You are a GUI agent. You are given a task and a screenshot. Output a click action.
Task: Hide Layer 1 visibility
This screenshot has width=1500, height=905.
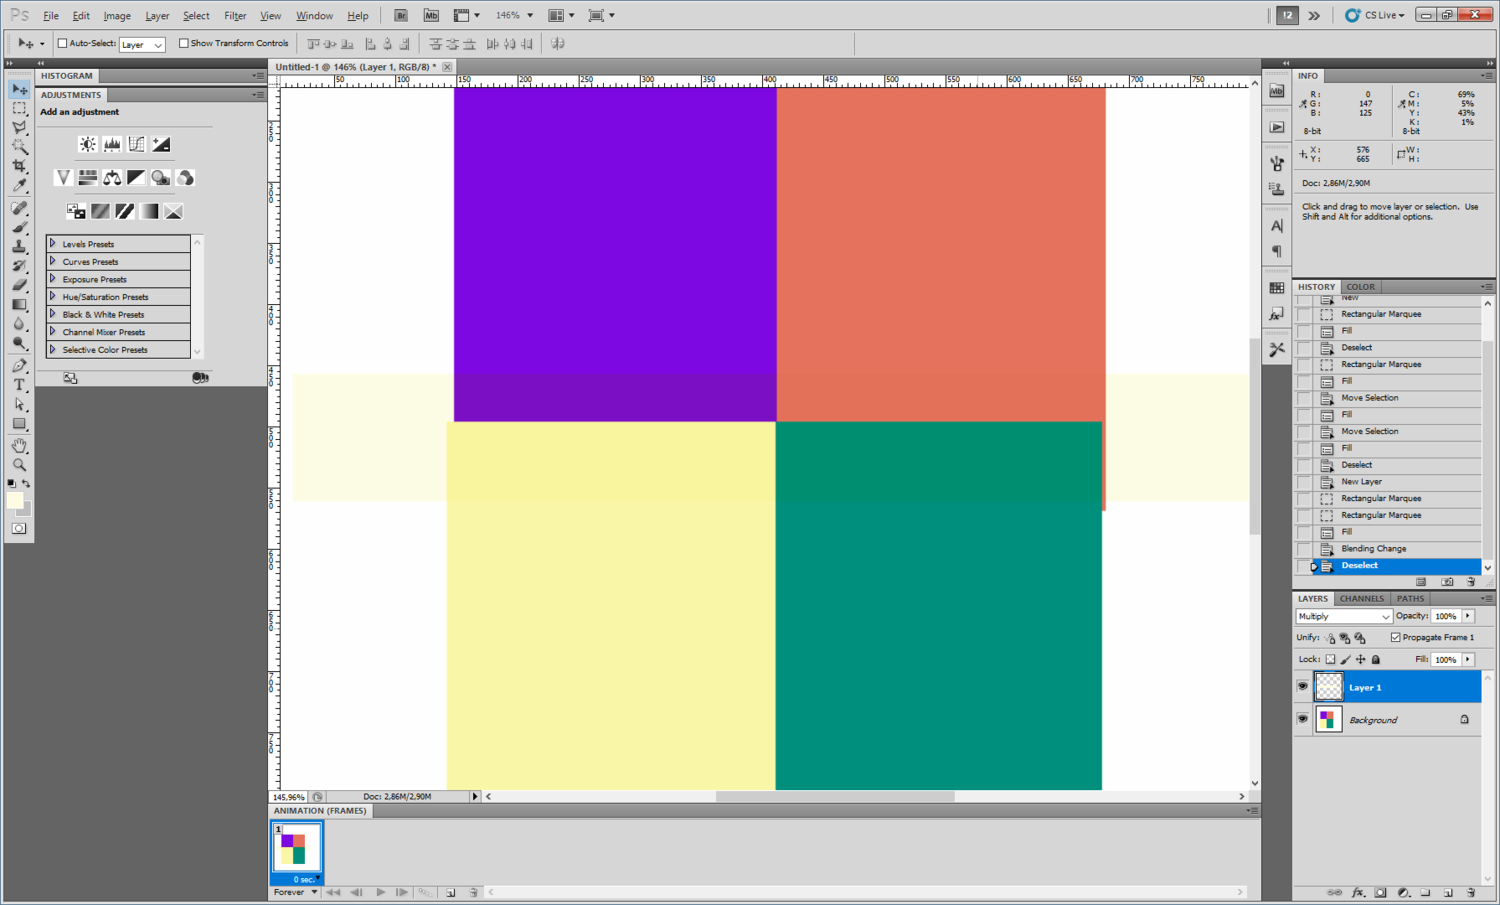point(1303,687)
